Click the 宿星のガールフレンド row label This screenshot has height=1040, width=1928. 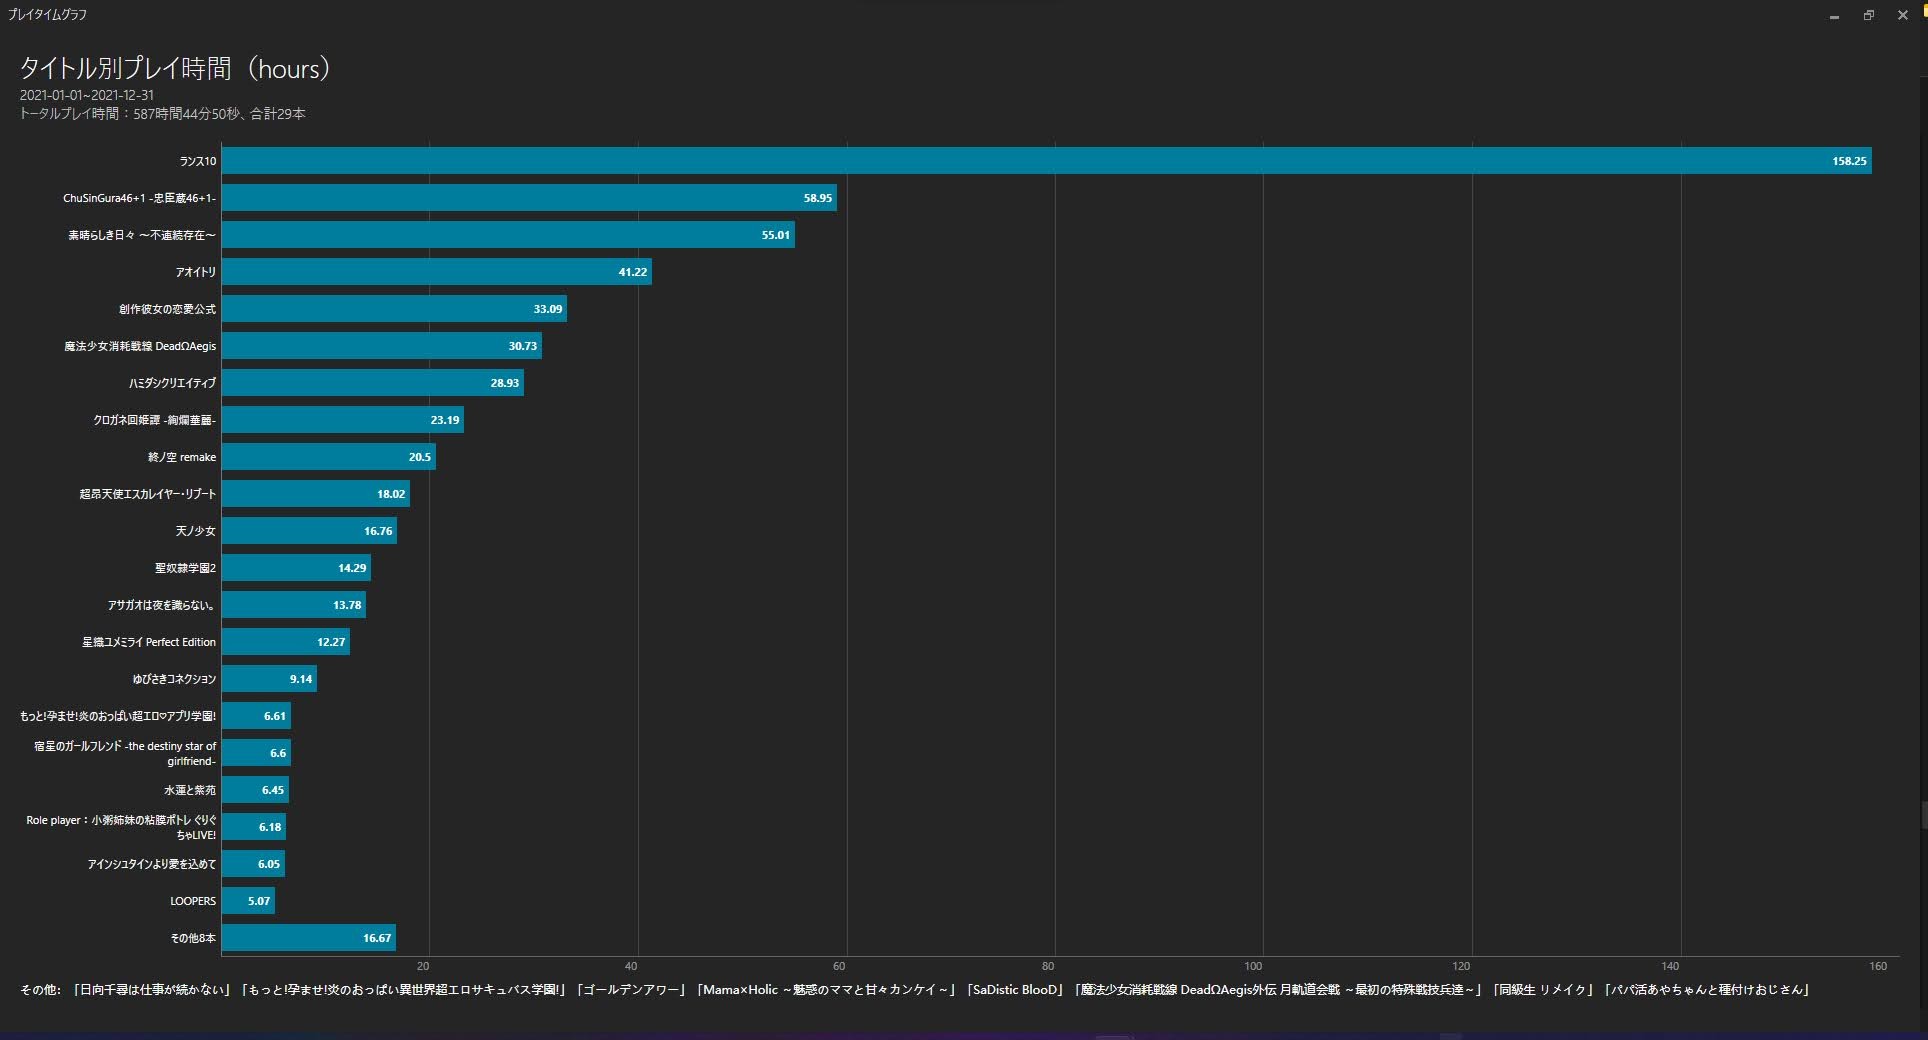[x=125, y=753]
